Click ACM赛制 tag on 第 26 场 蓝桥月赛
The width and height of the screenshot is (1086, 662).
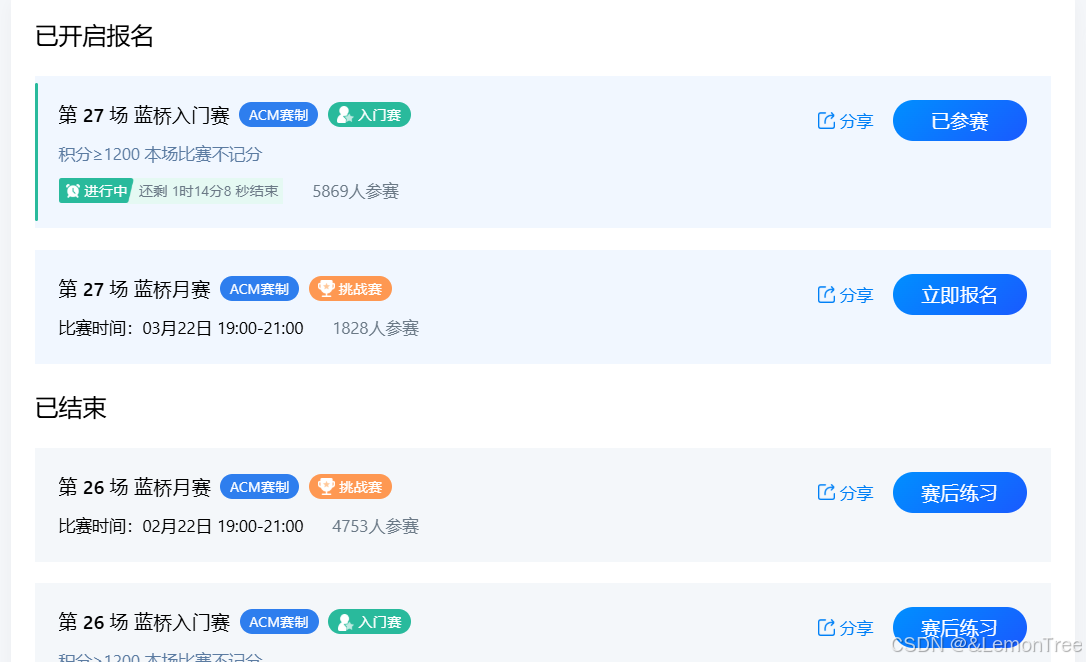click(259, 487)
